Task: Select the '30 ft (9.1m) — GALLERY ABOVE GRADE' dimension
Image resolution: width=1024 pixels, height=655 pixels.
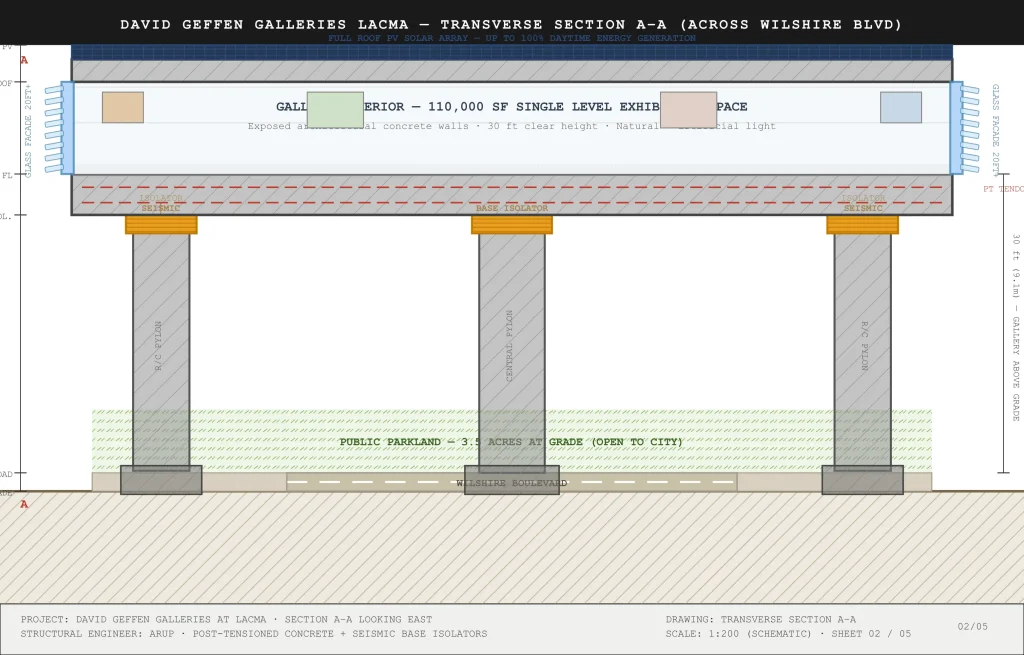Action: 1016,327
